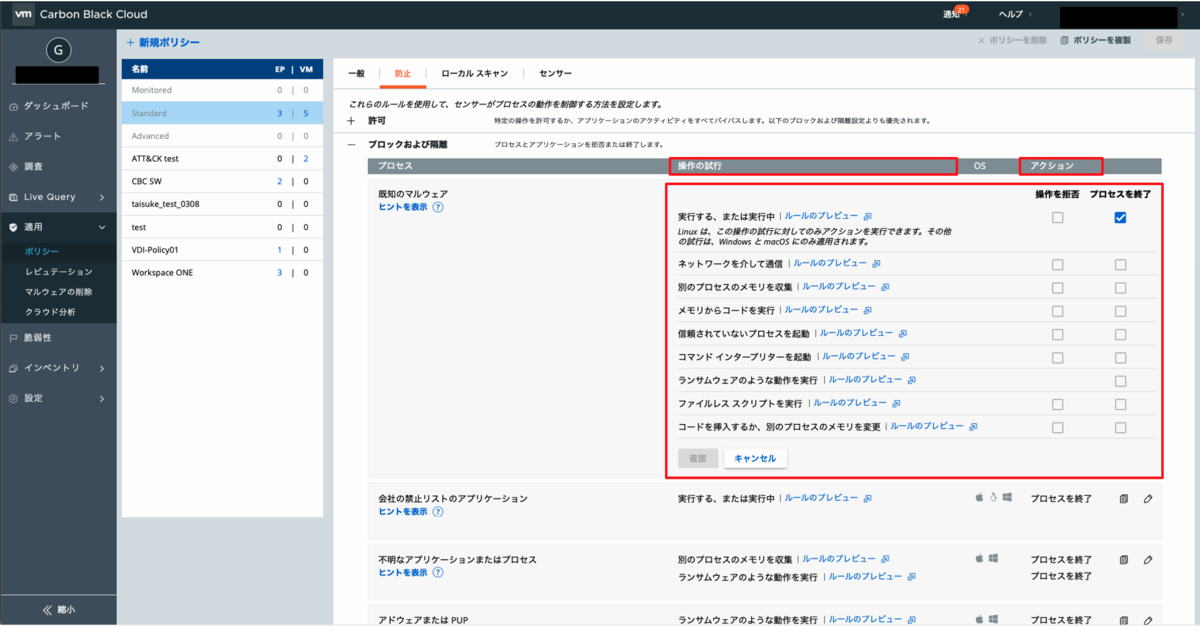Click the vm Carbon Black Cloud logo
Screen dimensions: 1200x626
tap(80, 14)
